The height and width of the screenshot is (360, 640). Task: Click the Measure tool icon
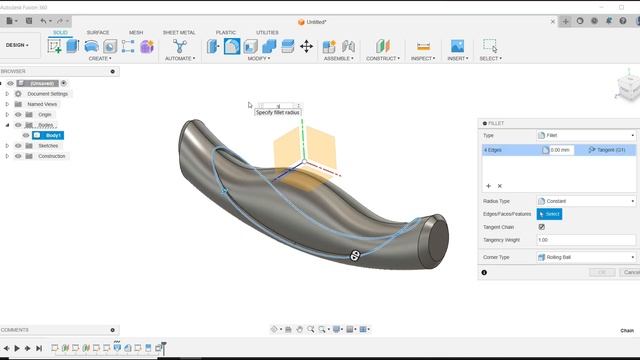point(423,46)
